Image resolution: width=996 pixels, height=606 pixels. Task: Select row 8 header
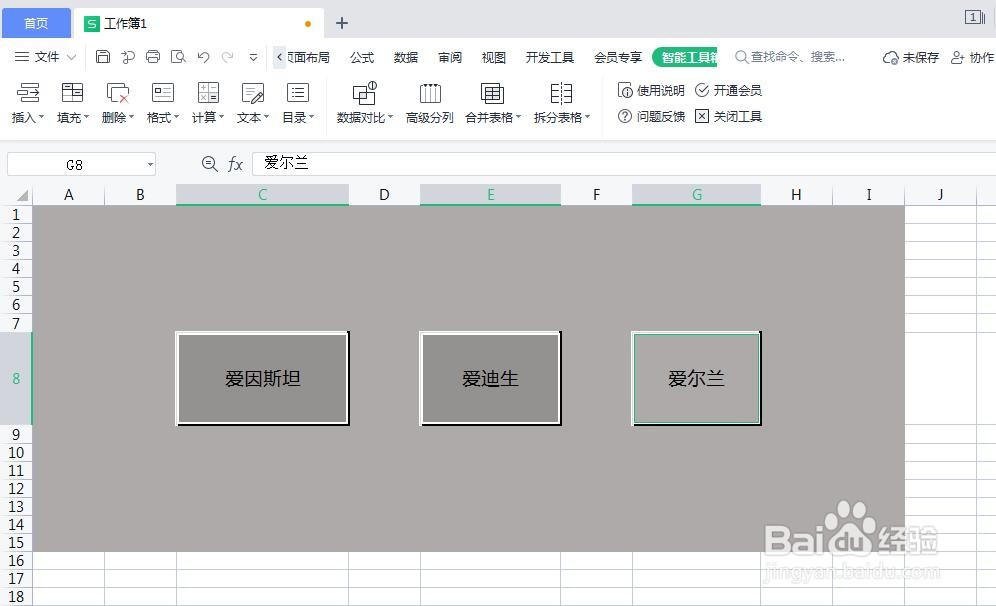point(16,379)
